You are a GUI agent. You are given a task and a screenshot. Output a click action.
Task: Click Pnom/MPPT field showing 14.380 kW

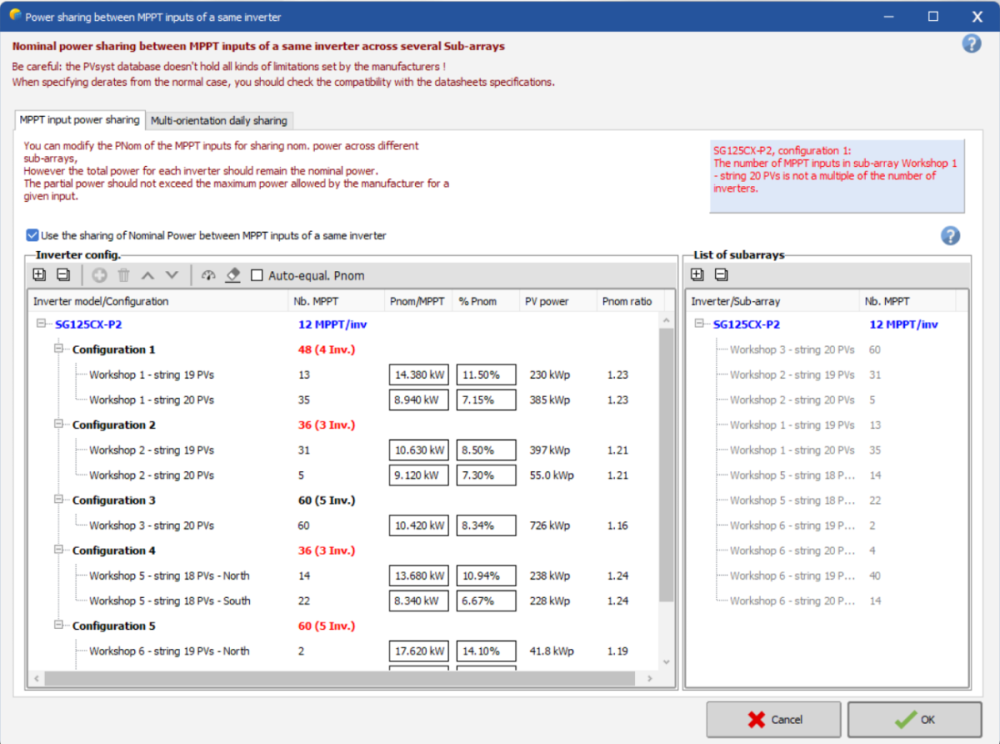[x=418, y=375]
